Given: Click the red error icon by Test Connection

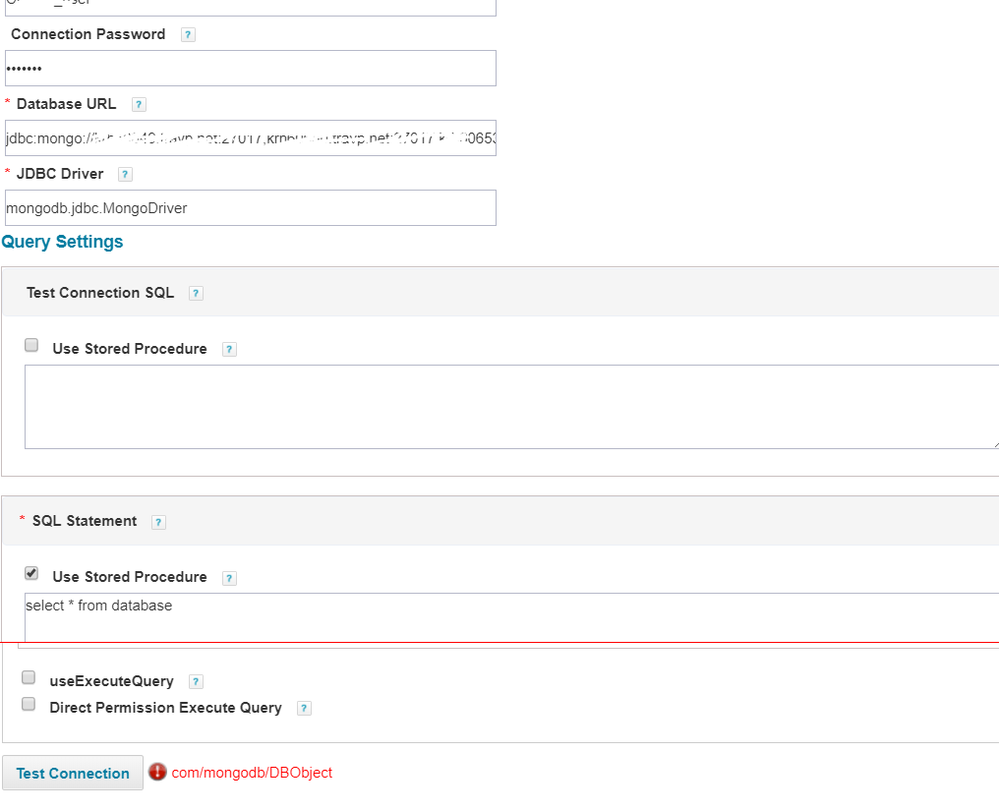Looking at the screenshot, I should click(x=157, y=772).
